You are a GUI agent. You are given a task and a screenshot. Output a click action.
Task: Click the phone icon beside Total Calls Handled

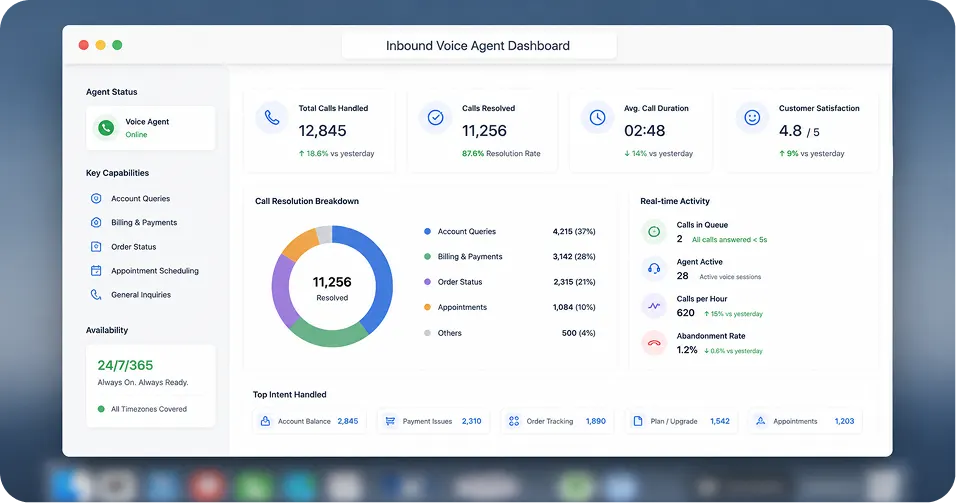pos(272,117)
